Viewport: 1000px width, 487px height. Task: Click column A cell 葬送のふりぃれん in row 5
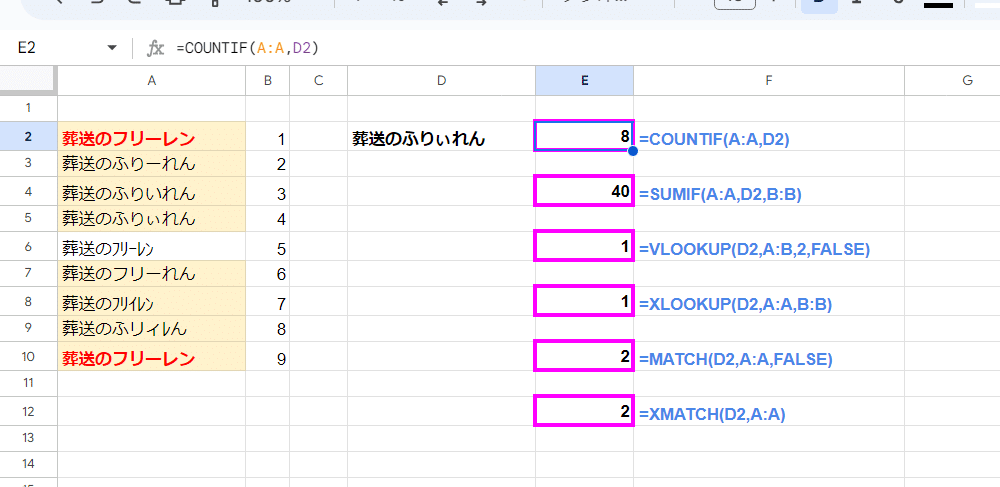point(152,219)
